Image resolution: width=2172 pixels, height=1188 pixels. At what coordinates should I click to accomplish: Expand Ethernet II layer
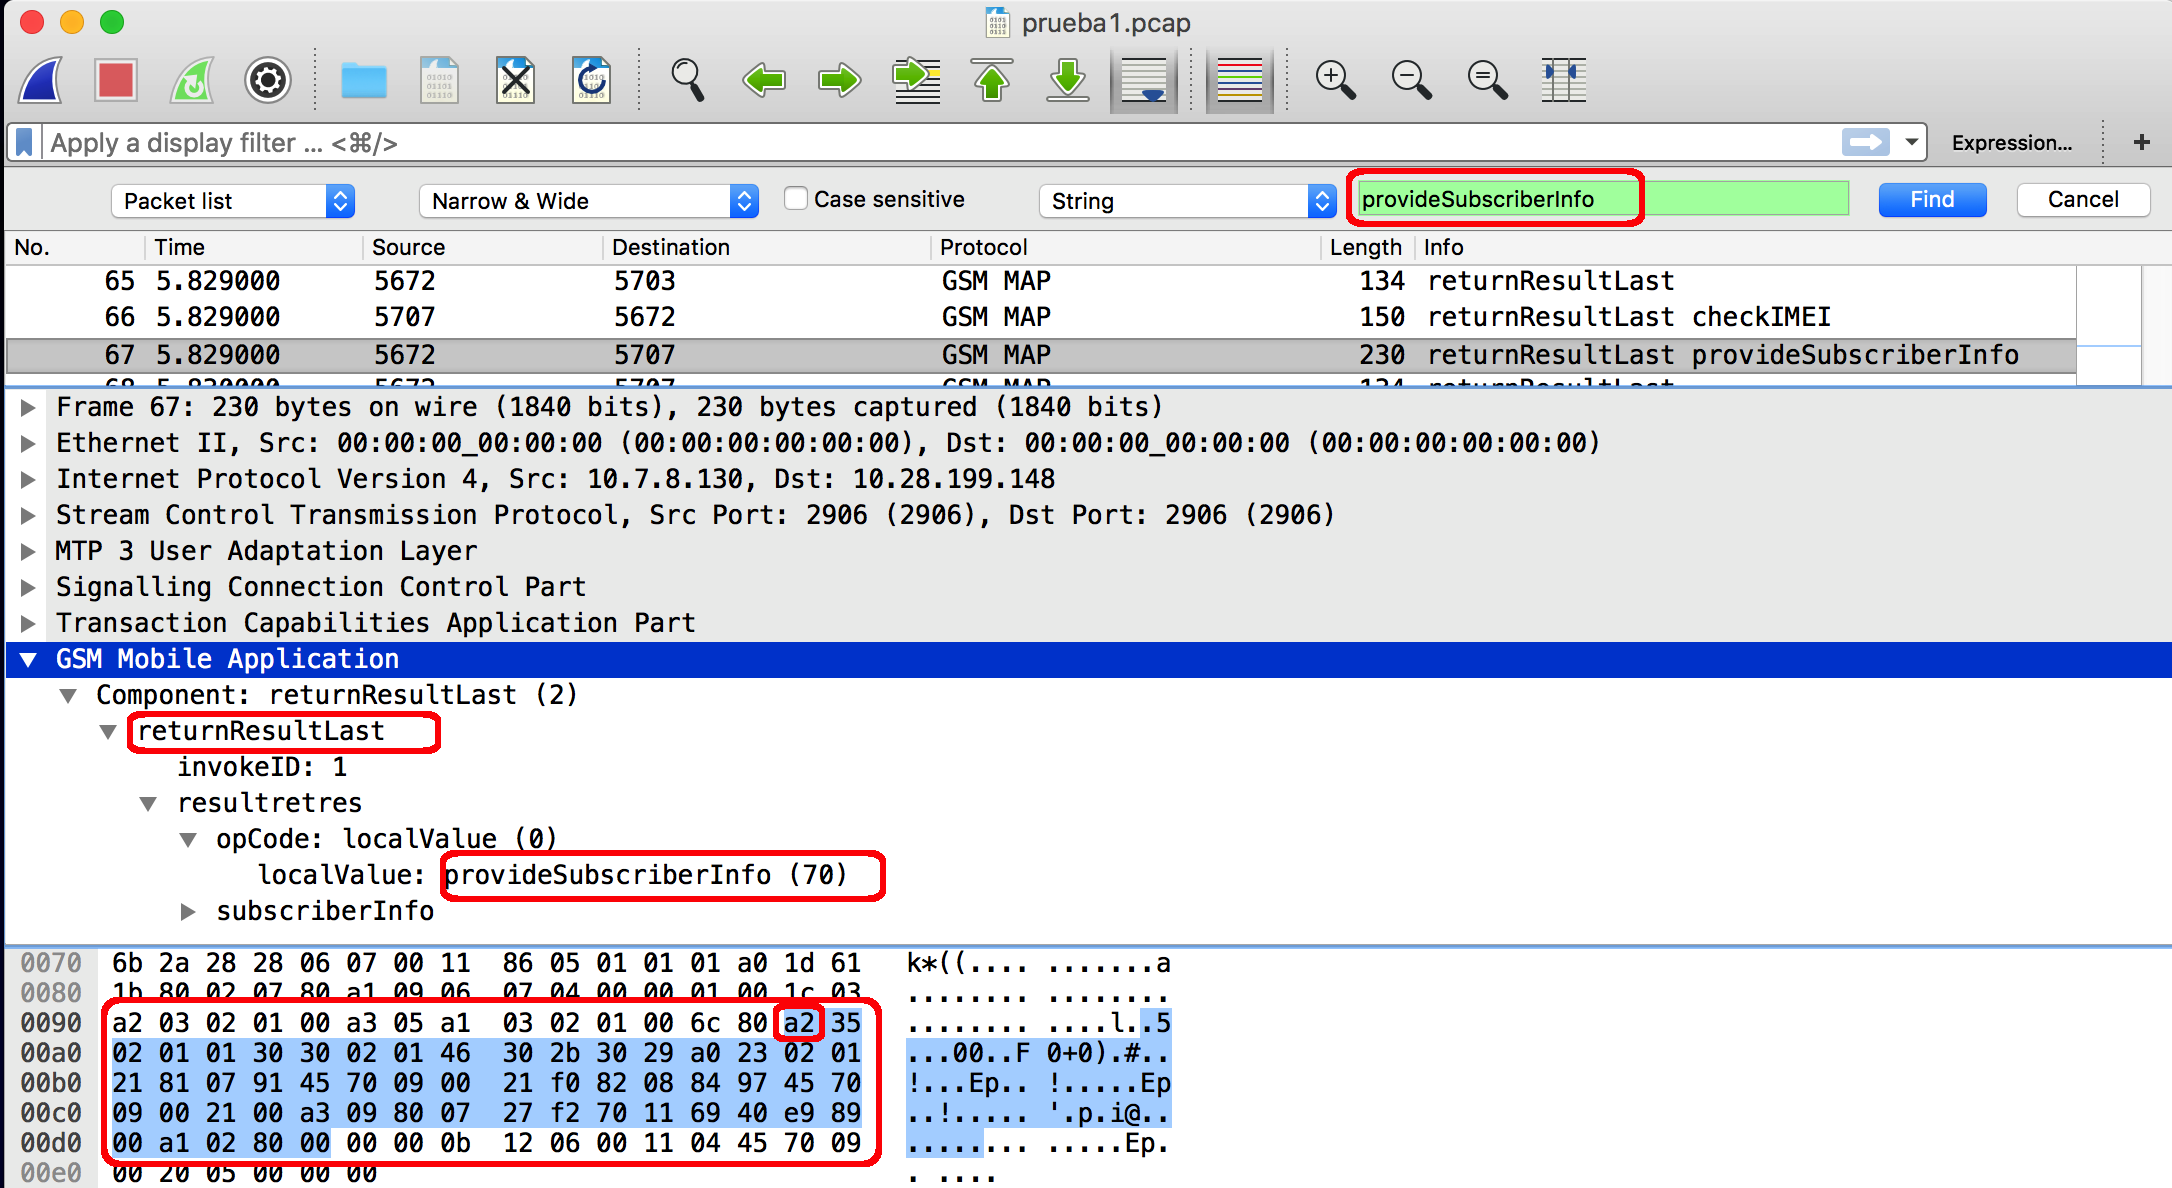coord(29,443)
